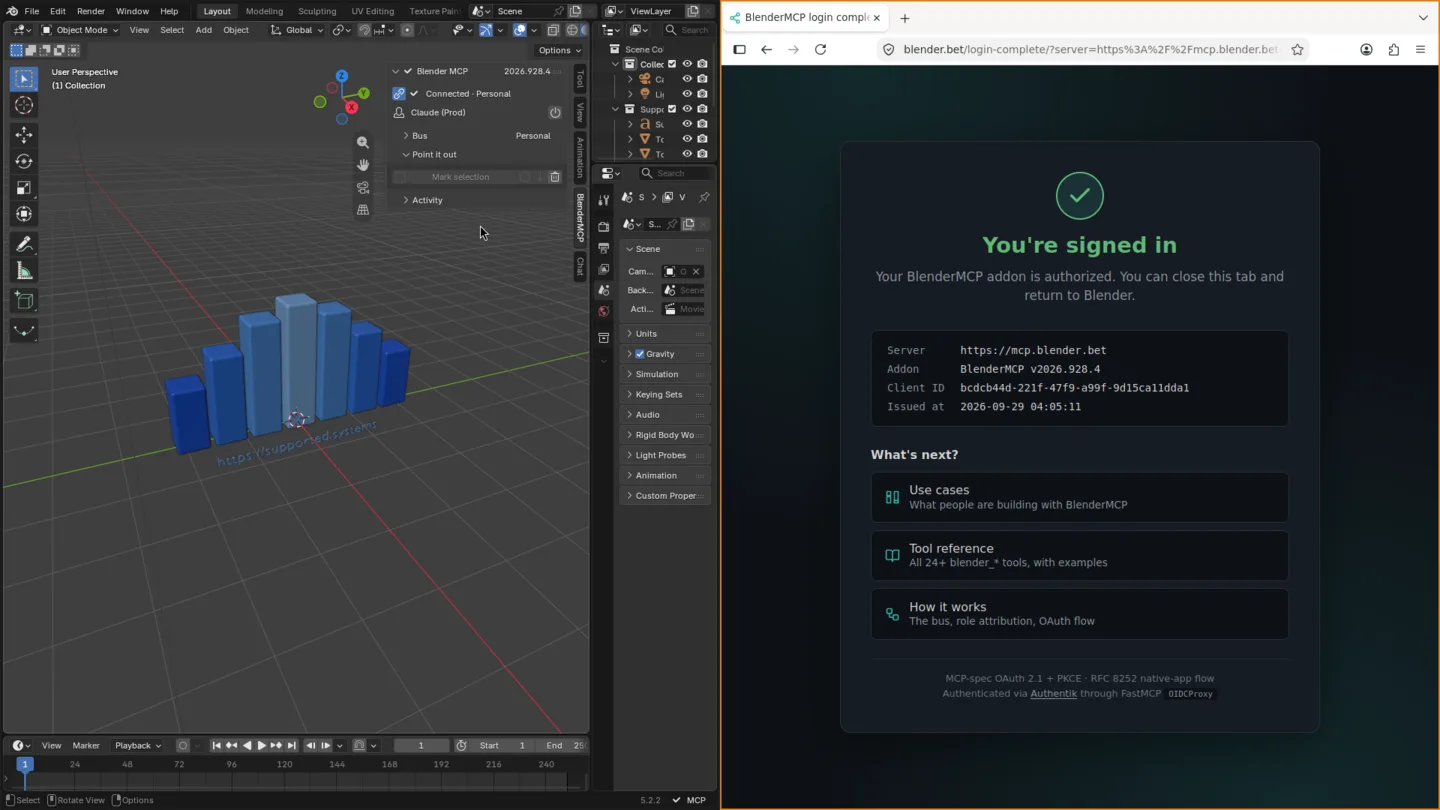
Task: Click the browser reload icon
Action: click(x=821, y=49)
